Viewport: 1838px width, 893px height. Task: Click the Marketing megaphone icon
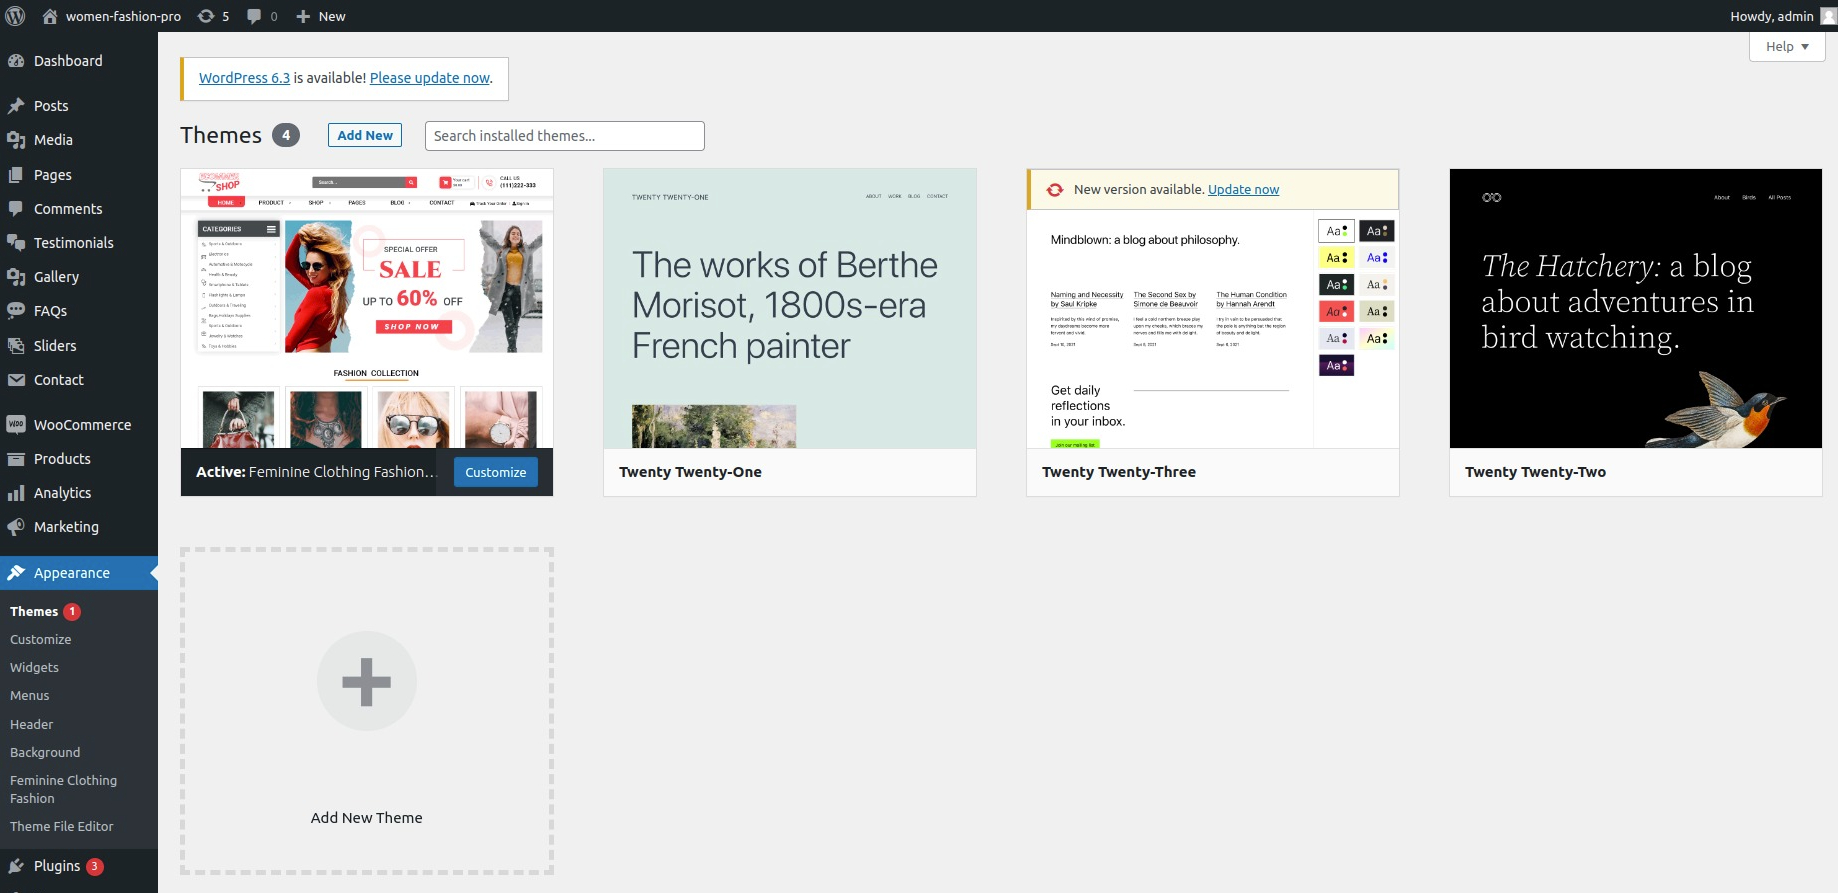16,527
